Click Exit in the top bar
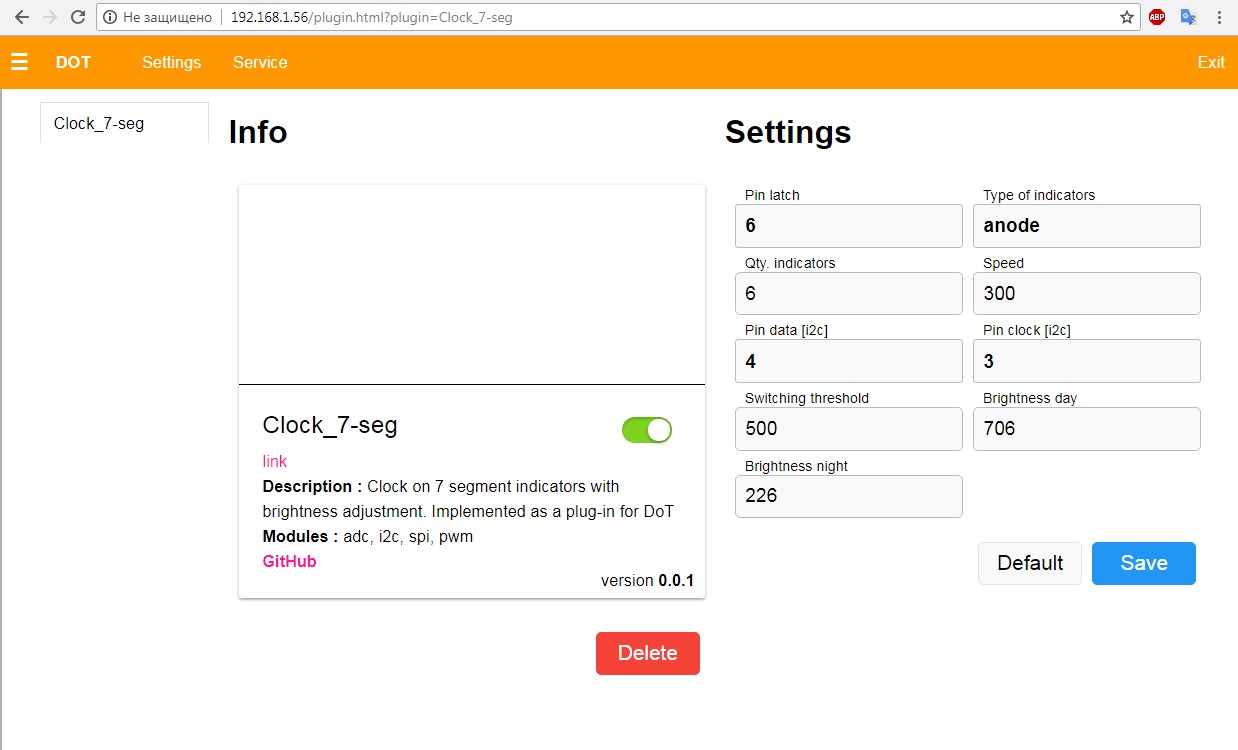The width and height of the screenshot is (1238, 750). coord(1210,62)
